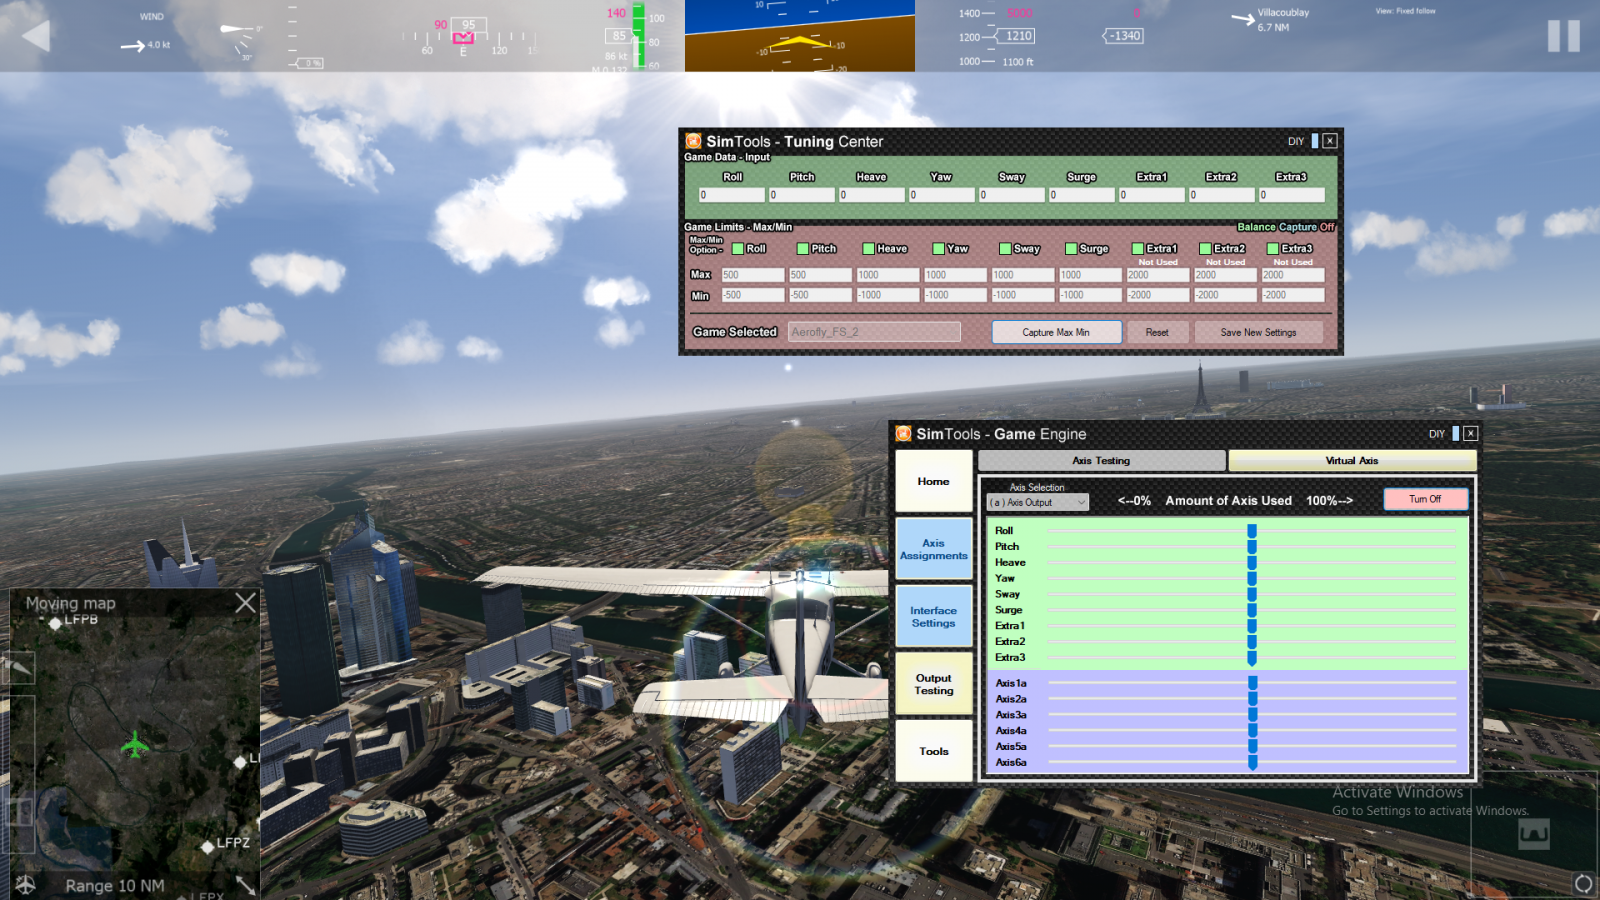Click the Roll game data input field

pyautogui.click(x=732, y=196)
